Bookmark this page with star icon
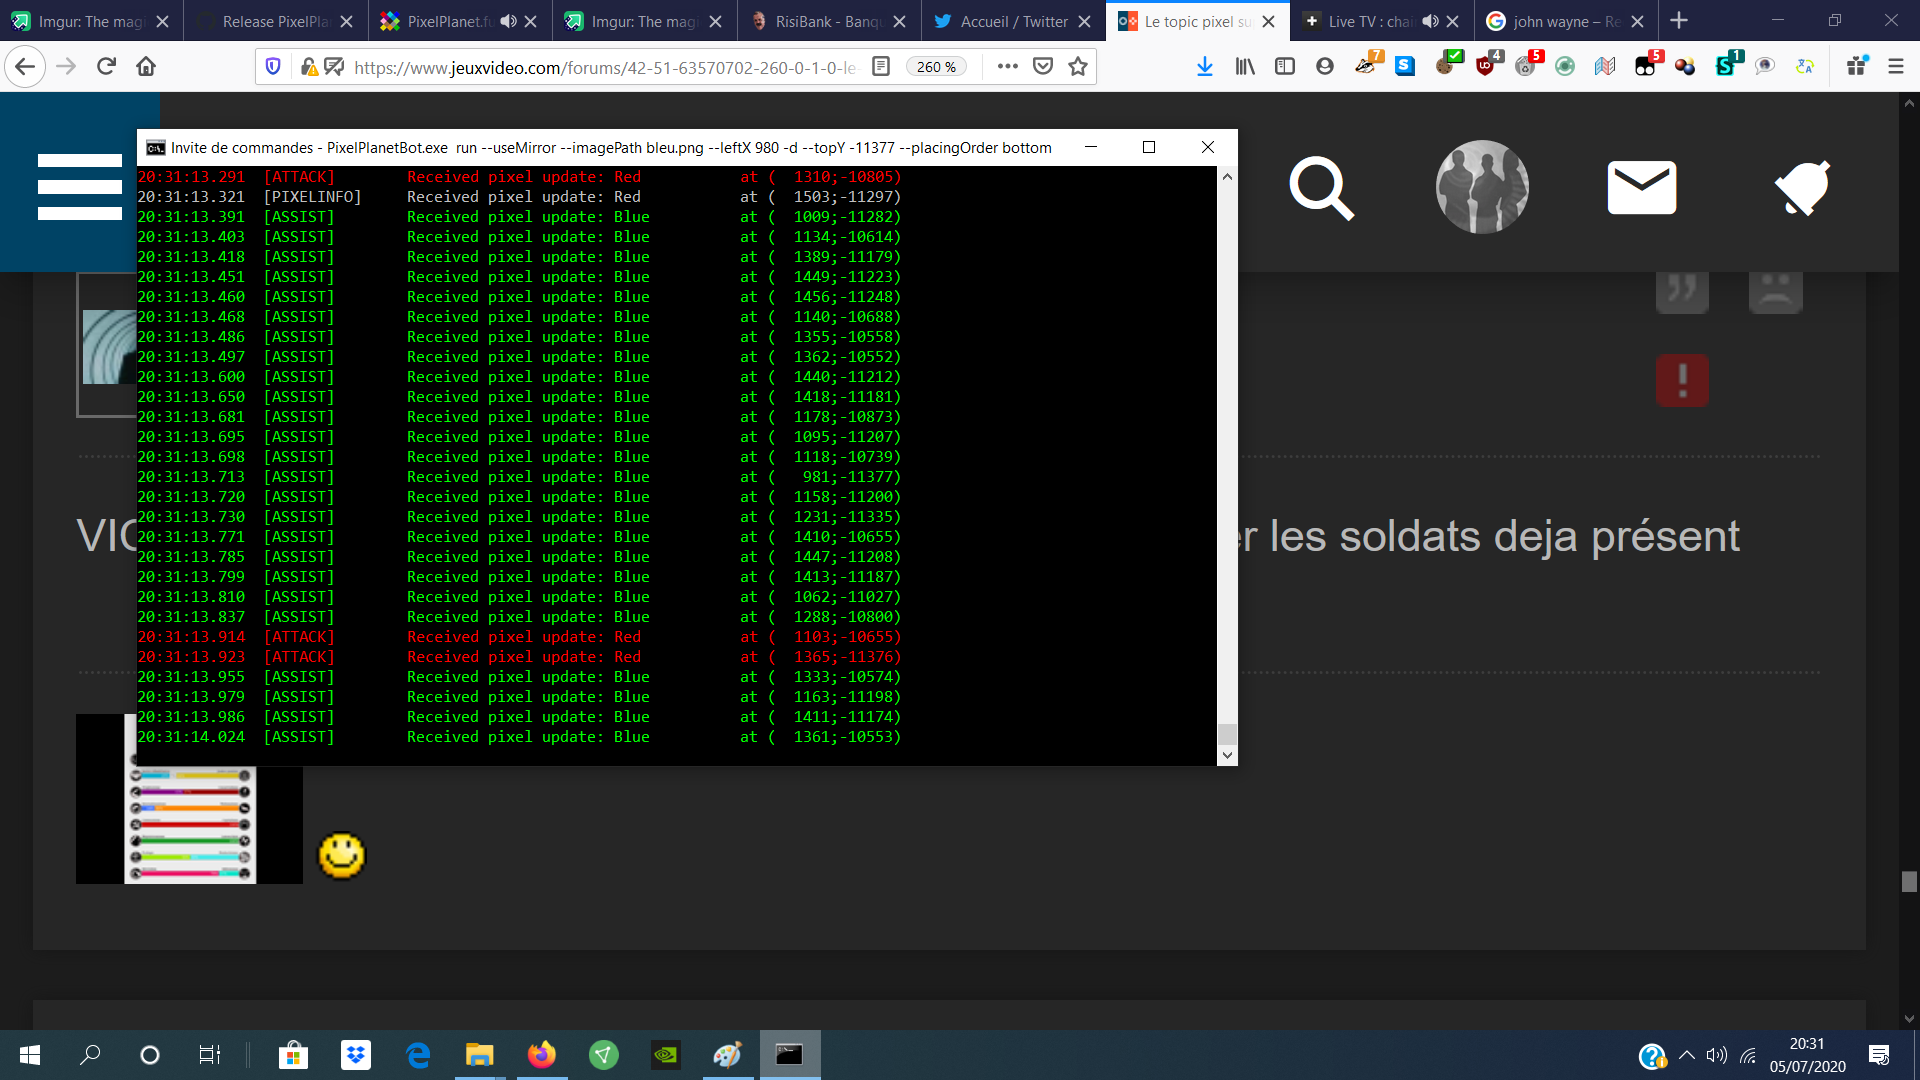Screen dimensions: 1920x1080 click(1078, 66)
